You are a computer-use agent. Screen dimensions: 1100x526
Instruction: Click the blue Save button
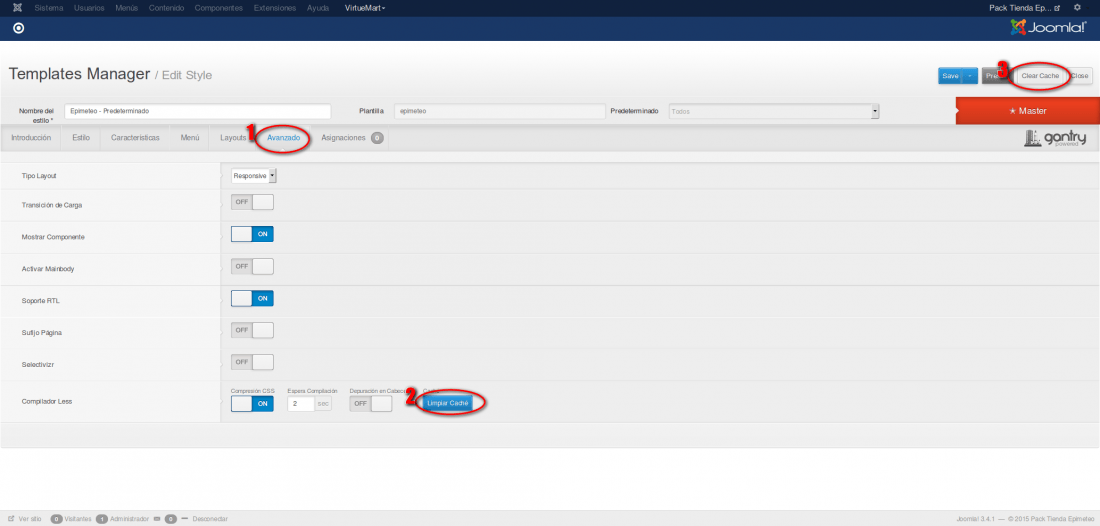point(950,76)
